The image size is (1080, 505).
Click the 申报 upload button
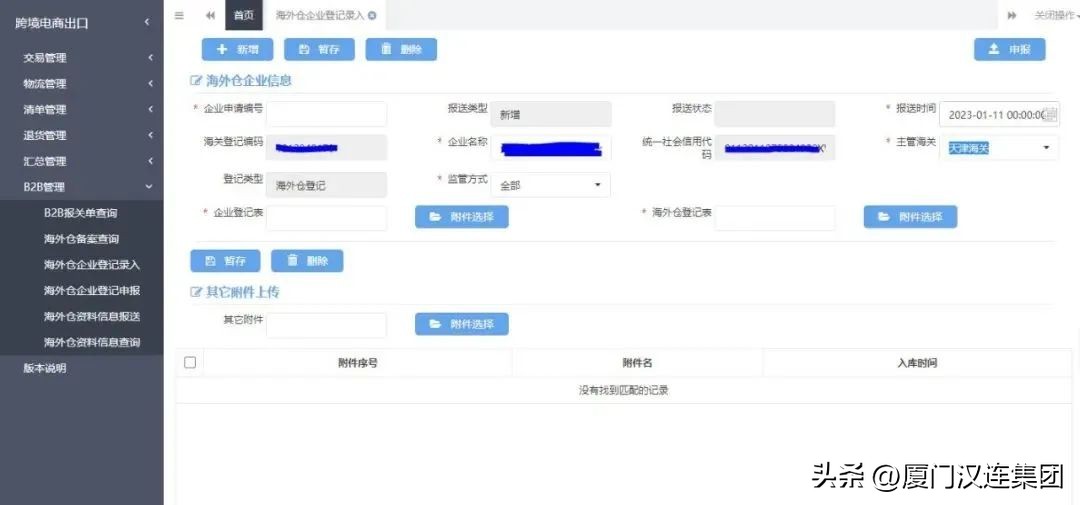(x=1009, y=50)
